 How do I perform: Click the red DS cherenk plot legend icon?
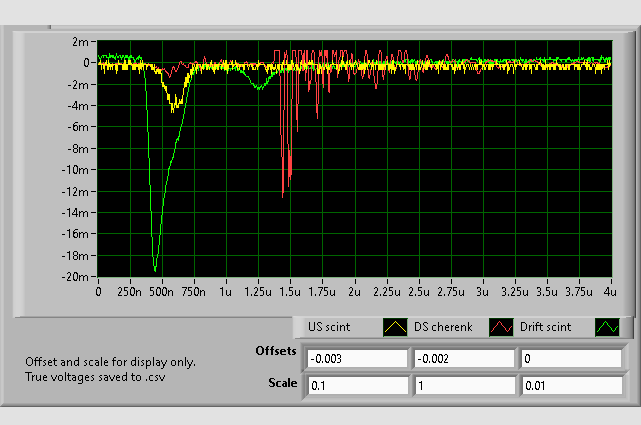point(500,327)
